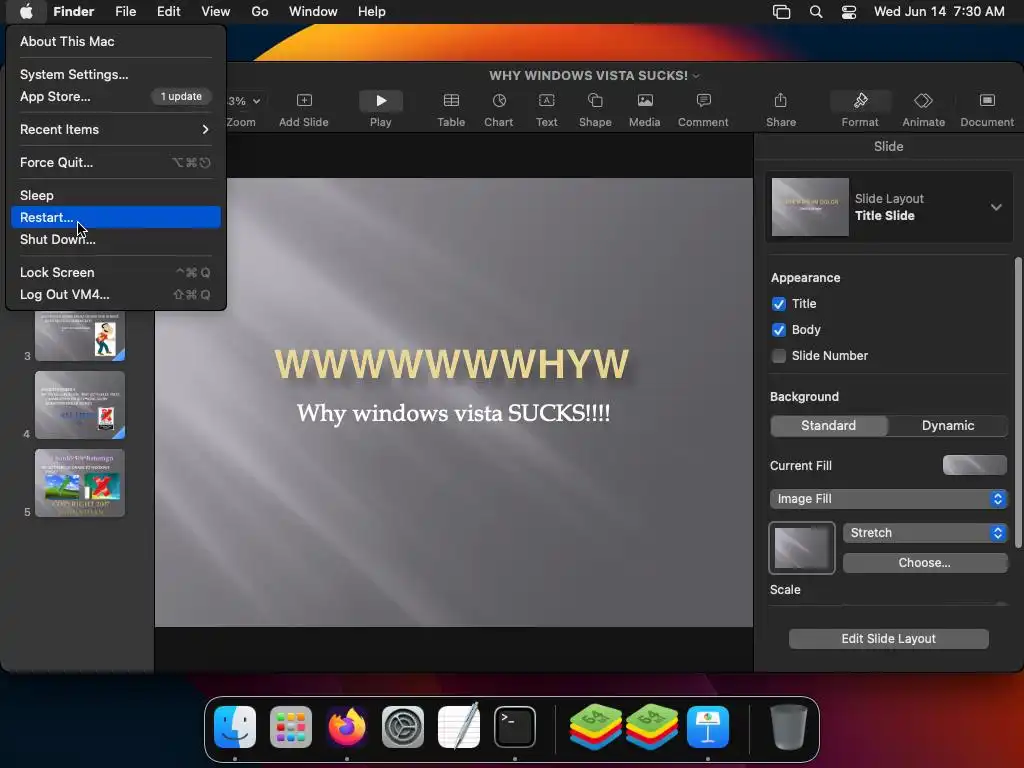This screenshot has height=768, width=1024.
Task: Uncheck the Body appearance checkbox
Action: [x=778, y=330]
